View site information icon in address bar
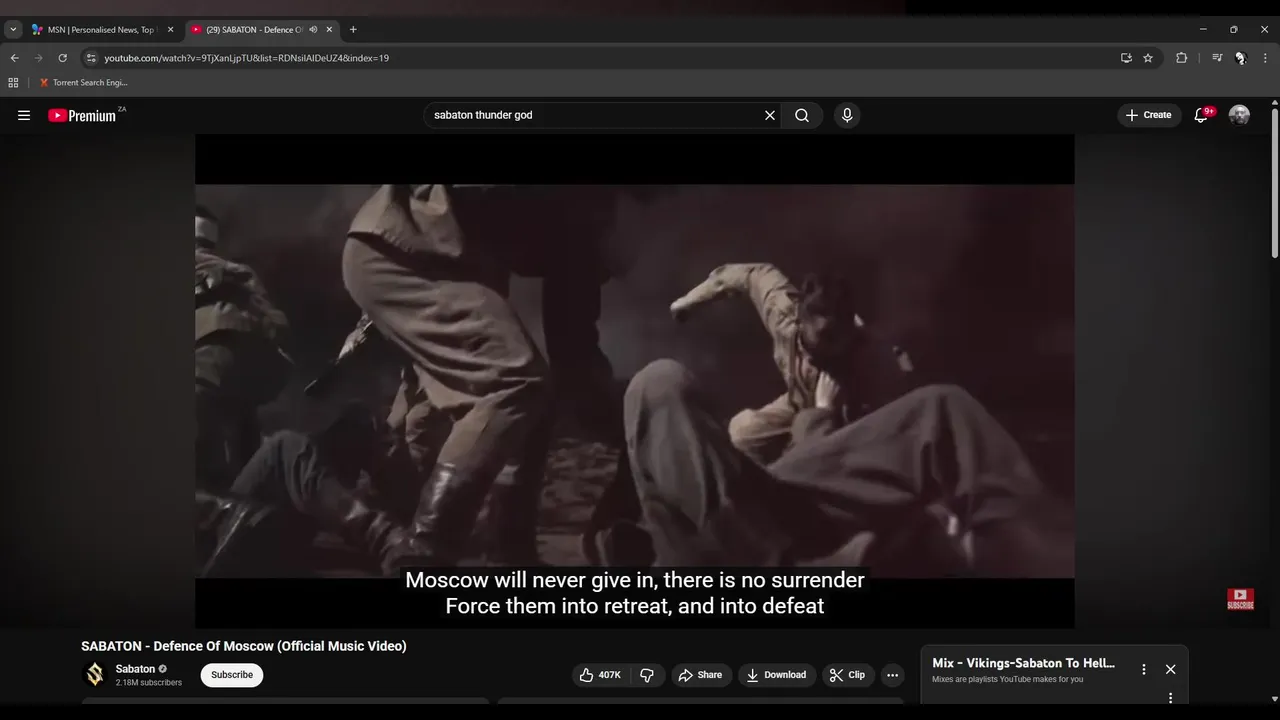 coord(91,58)
